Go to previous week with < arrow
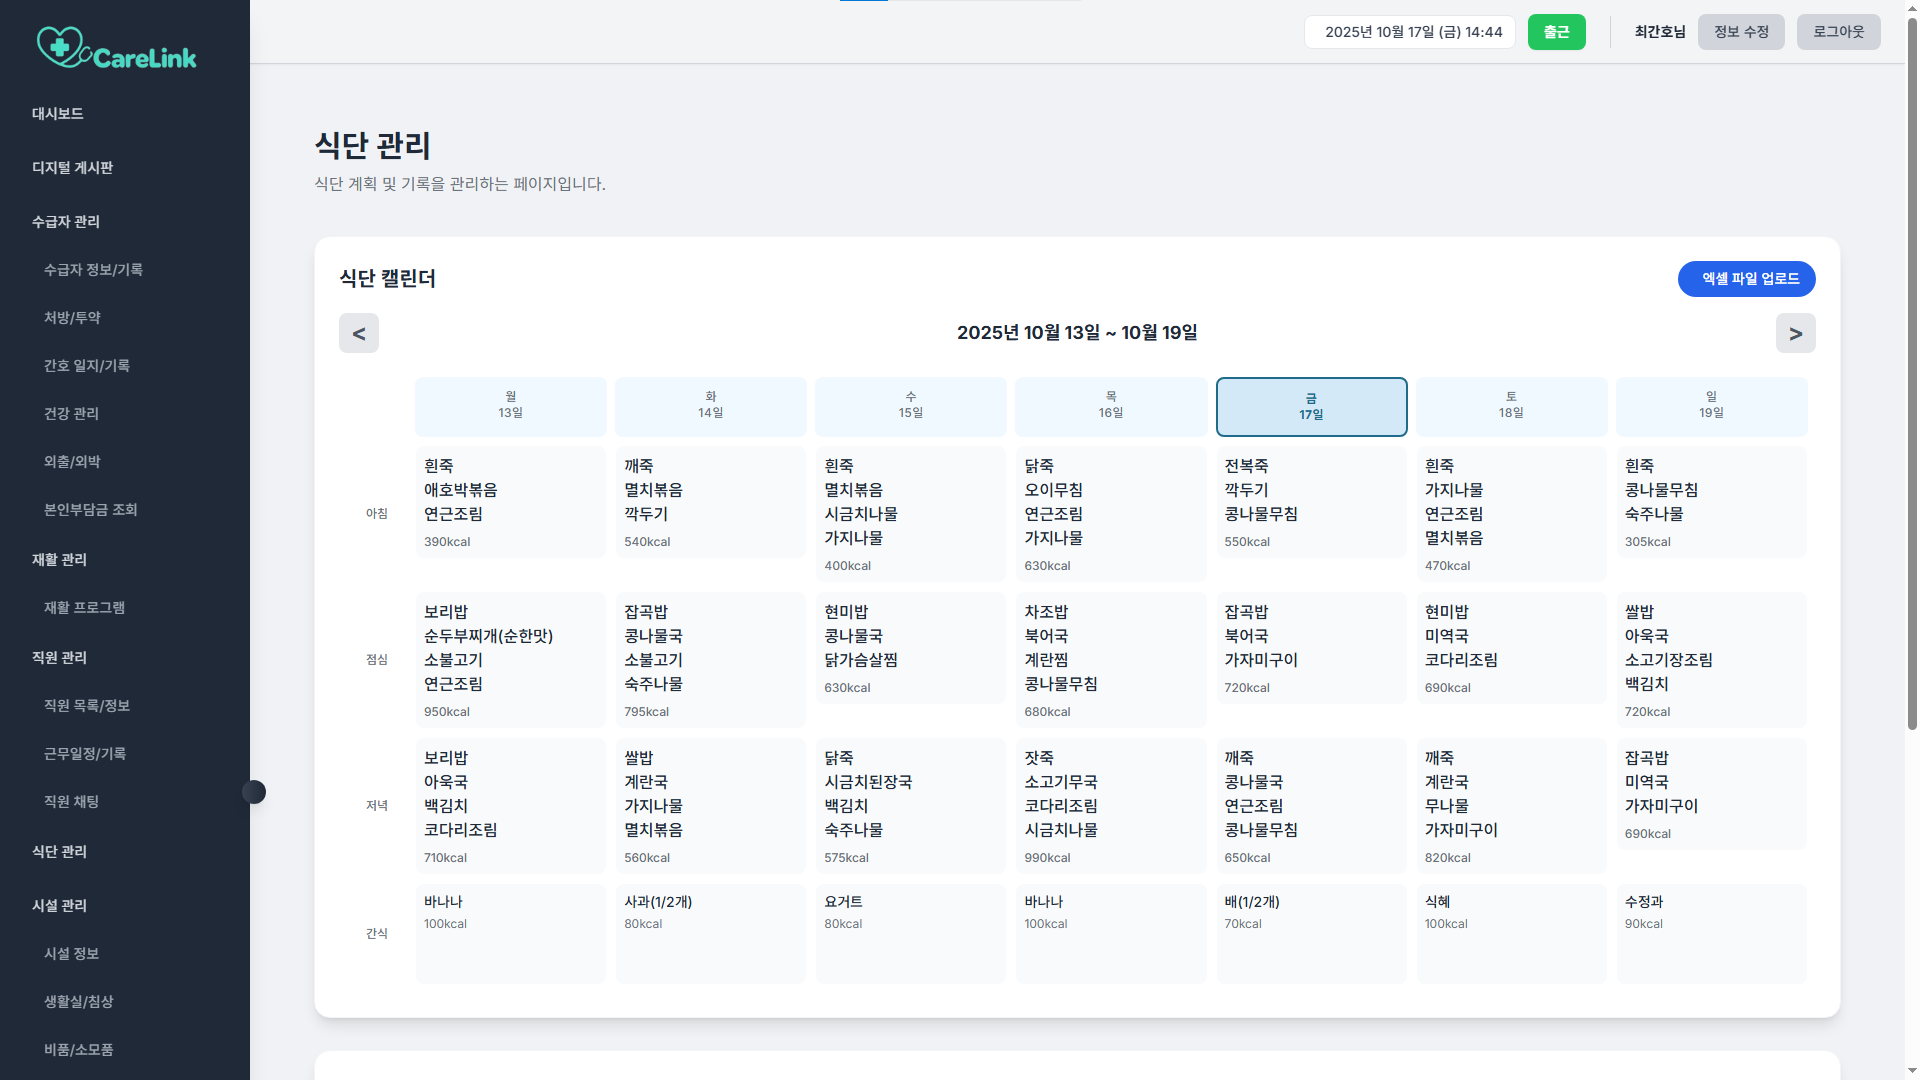Screen dimensions: 1920x1080 [359, 333]
